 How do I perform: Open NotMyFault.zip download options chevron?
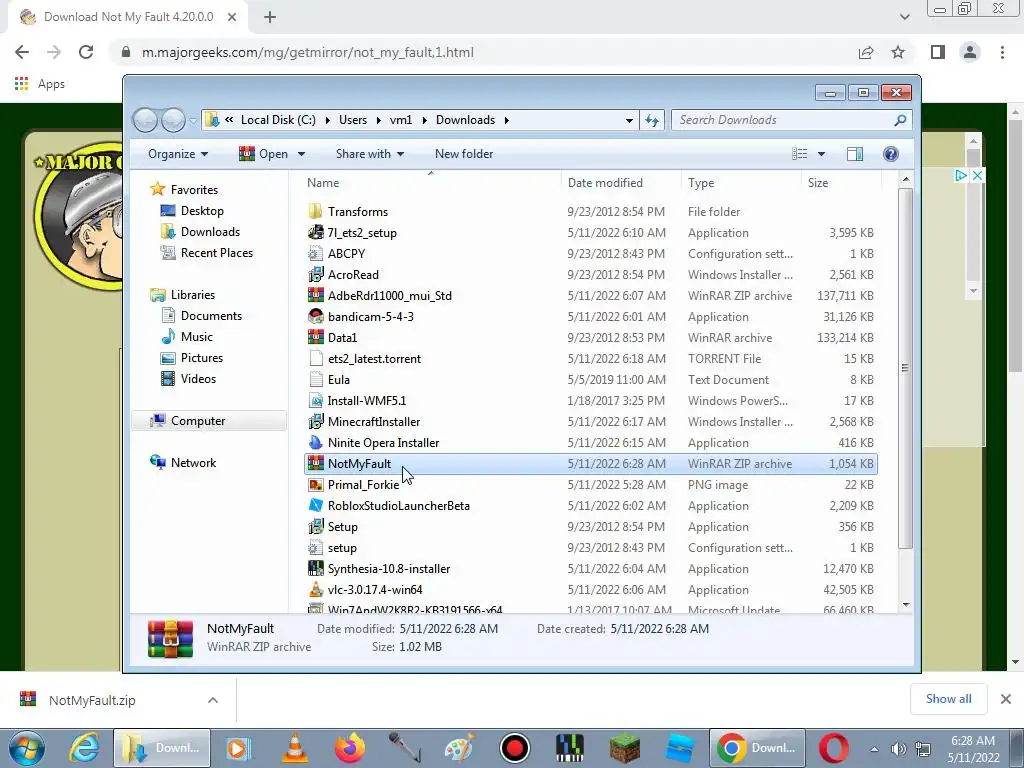[x=213, y=700]
